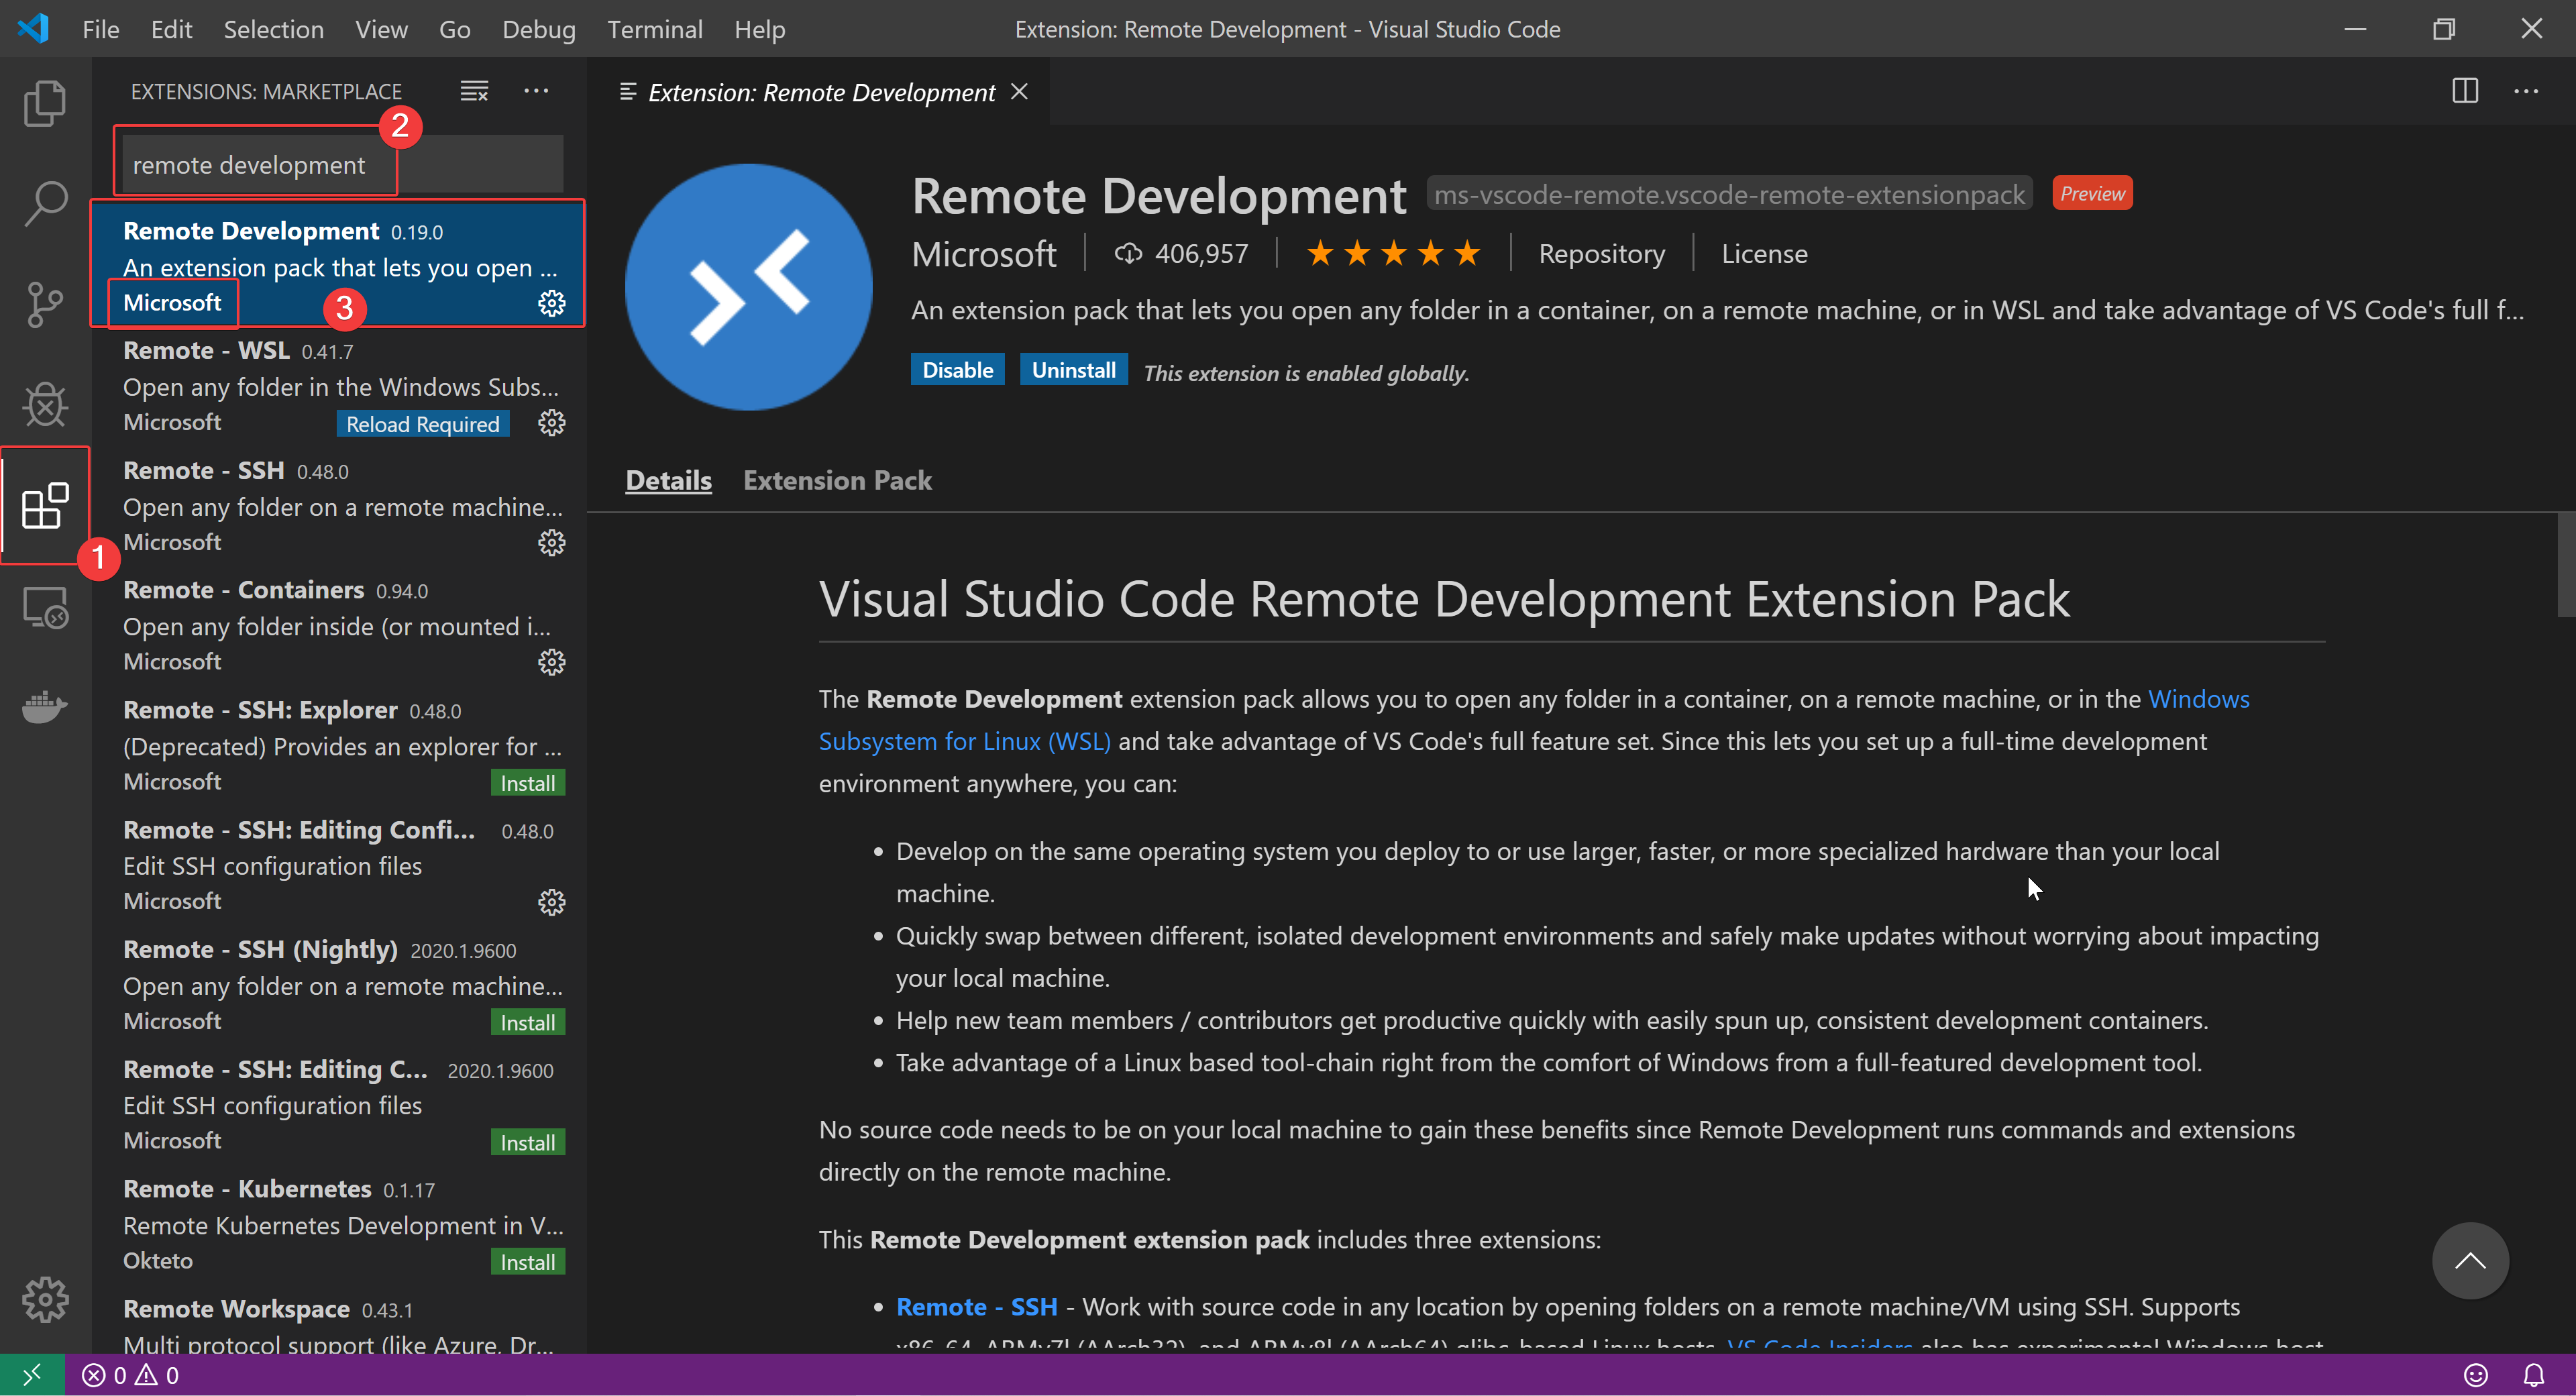Open the Search view in activity bar

pos(45,204)
